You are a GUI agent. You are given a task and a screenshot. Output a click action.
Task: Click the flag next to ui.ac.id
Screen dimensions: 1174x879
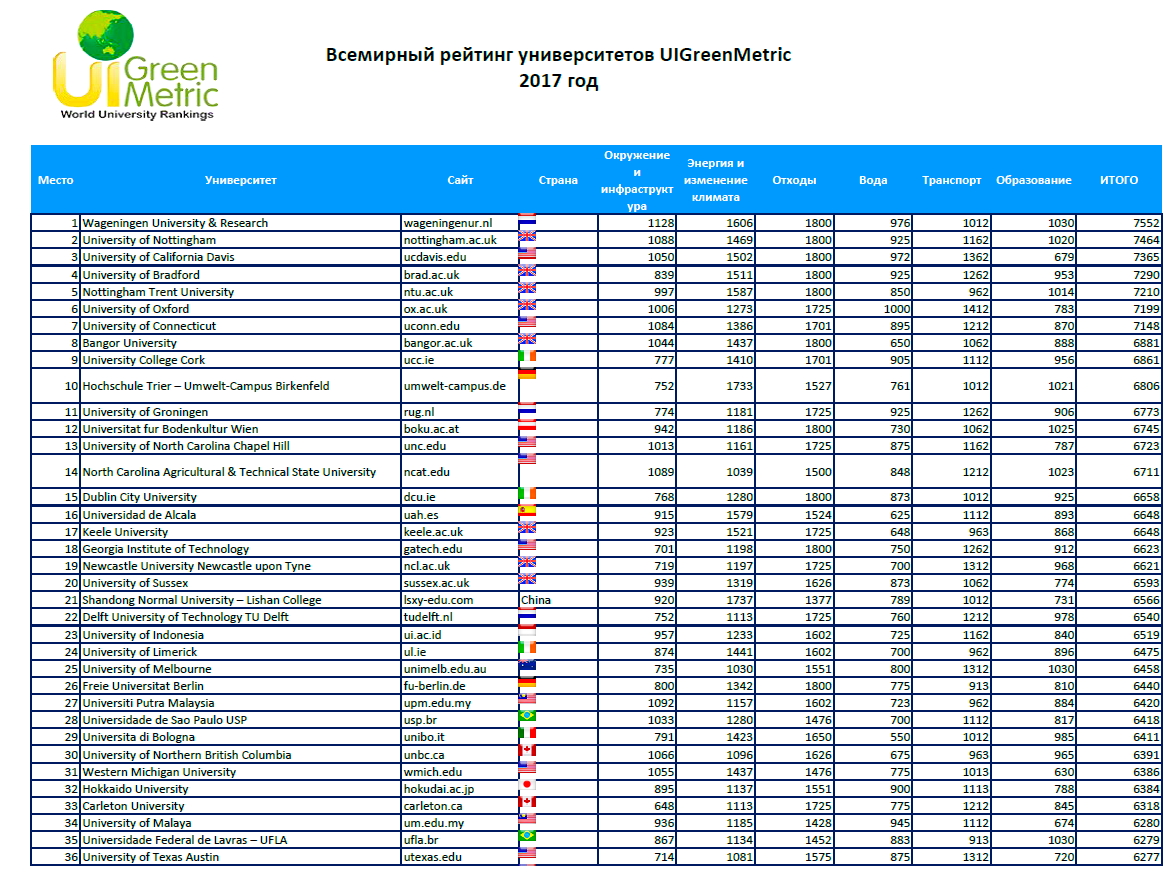(527, 630)
